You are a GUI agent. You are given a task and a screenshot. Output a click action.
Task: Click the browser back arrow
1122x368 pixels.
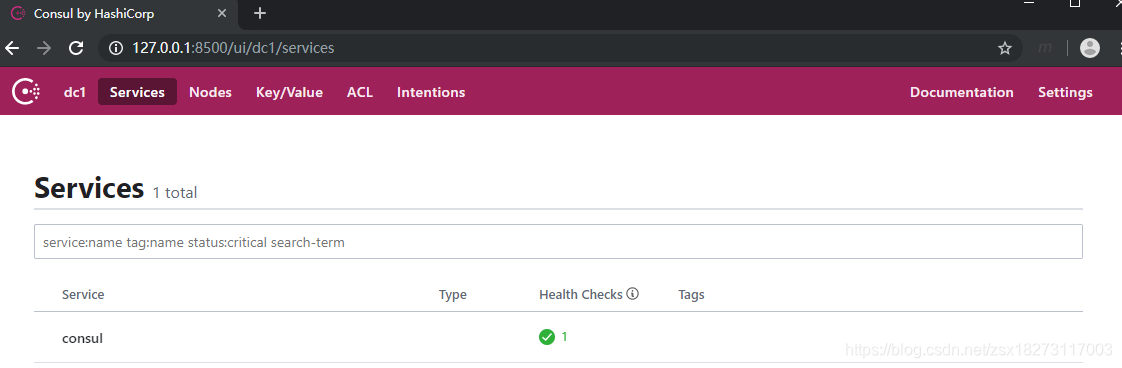pos(12,48)
